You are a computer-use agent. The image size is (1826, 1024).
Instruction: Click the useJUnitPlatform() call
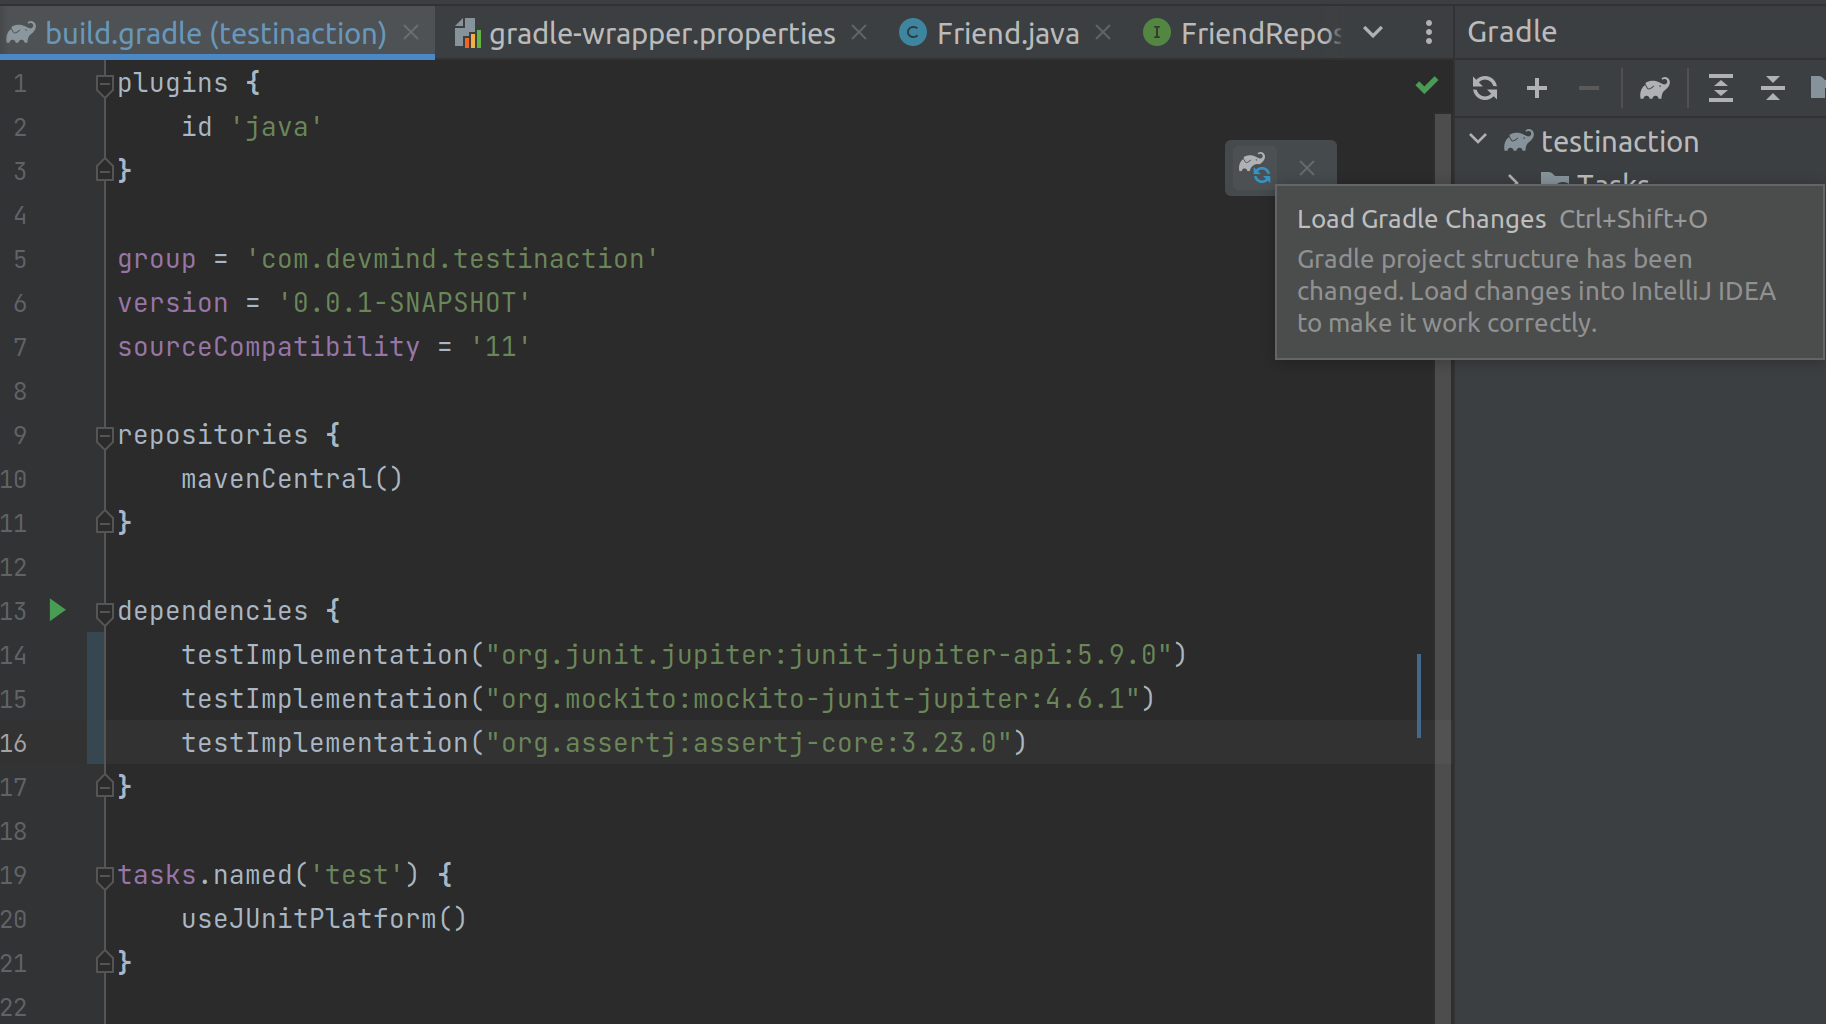click(324, 919)
